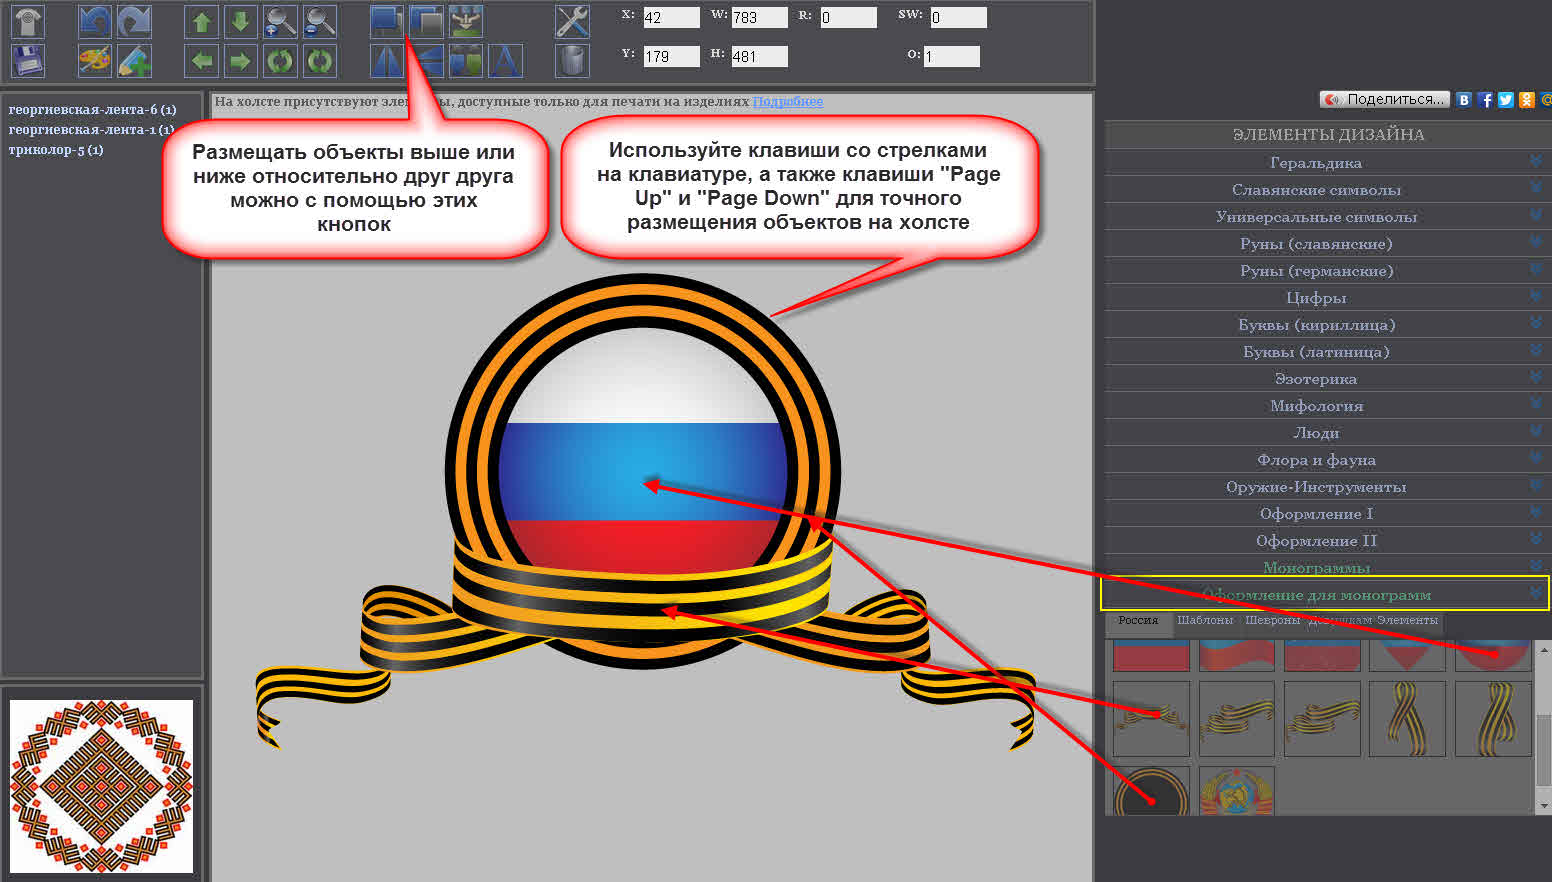Open the Монограммы section
This screenshot has height=882, width=1552.
point(1328,567)
